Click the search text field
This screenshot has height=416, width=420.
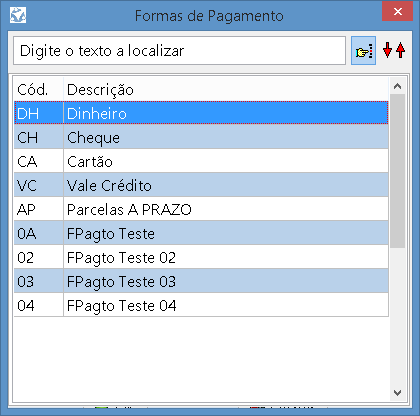[x=179, y=51]
